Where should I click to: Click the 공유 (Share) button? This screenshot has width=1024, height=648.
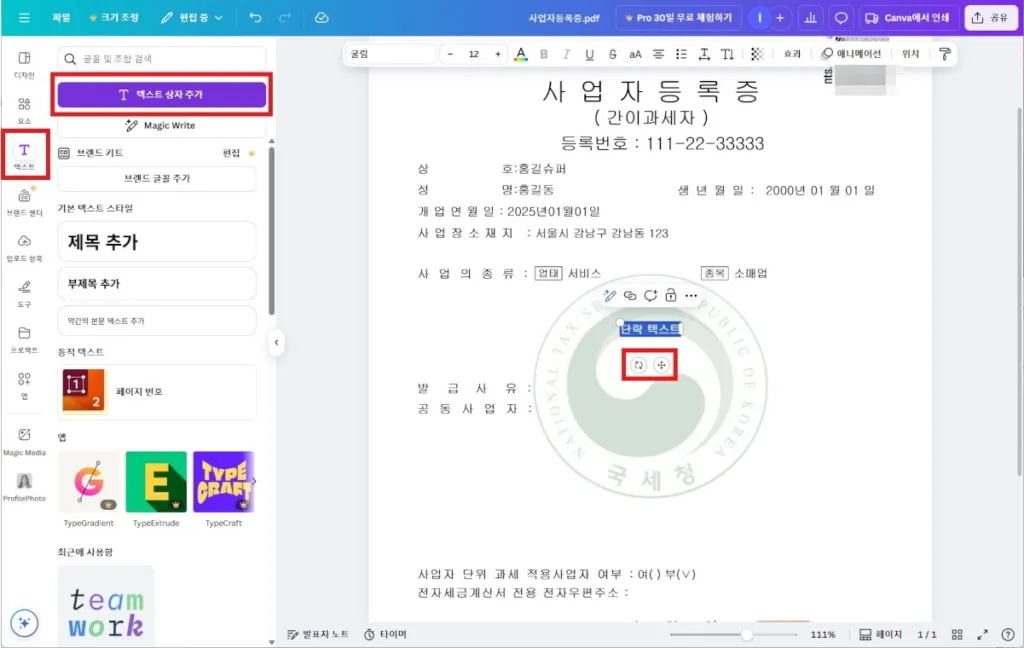(x=988, y=18)
